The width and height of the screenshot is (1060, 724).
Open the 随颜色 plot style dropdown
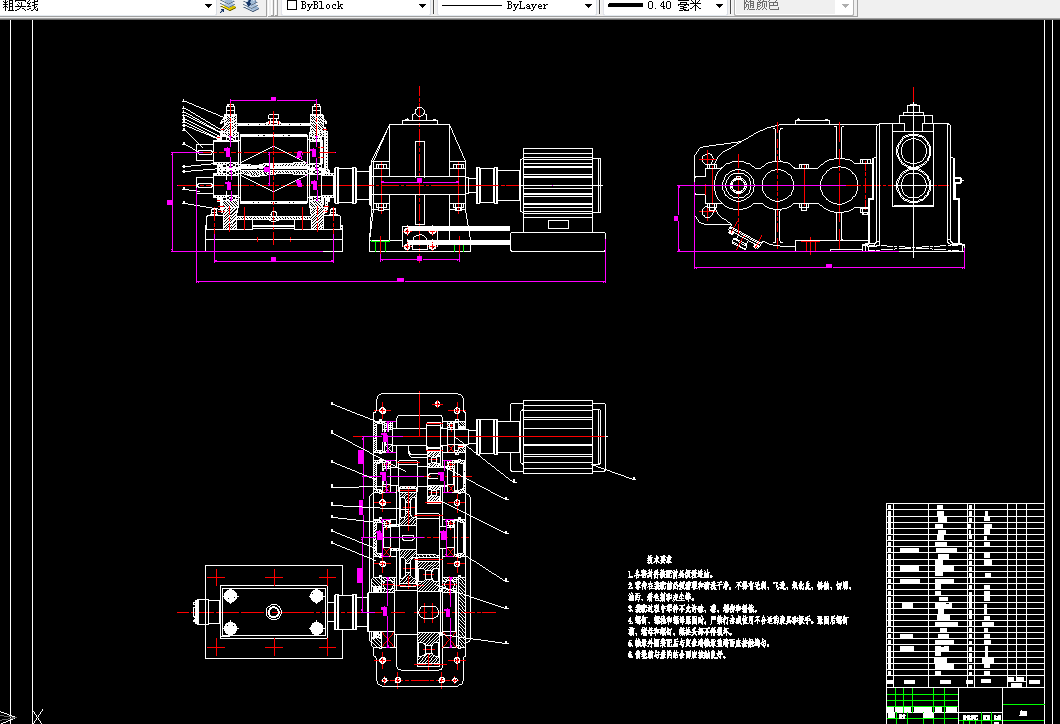(x=845, y=6)
